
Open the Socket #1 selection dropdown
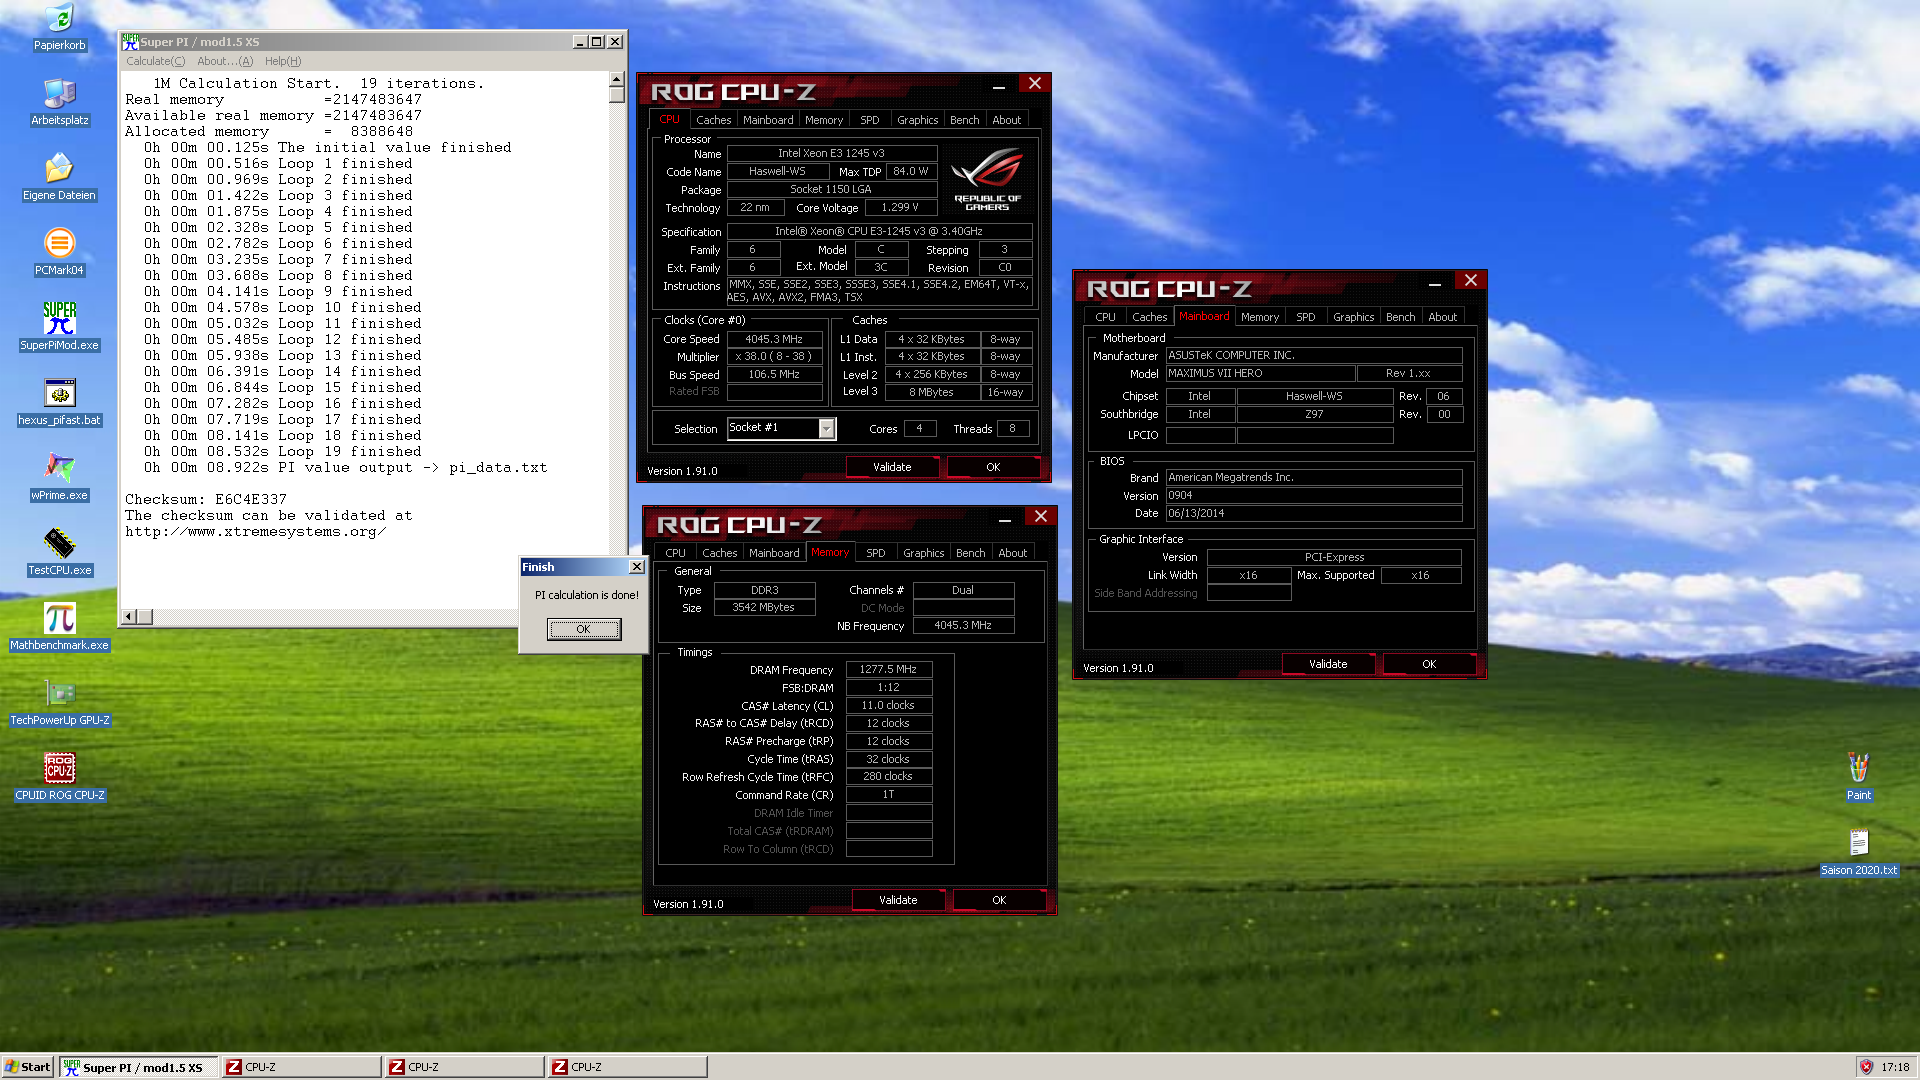coord(826,429)
